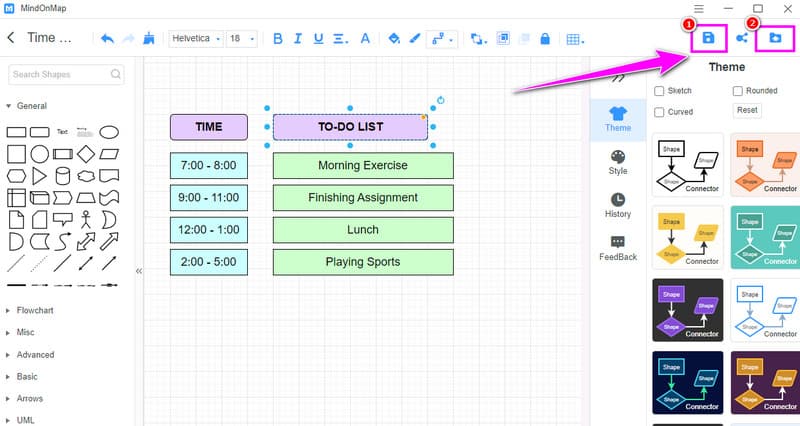
Task: Click the Export folder icon
Action: (x=775, y=38)
